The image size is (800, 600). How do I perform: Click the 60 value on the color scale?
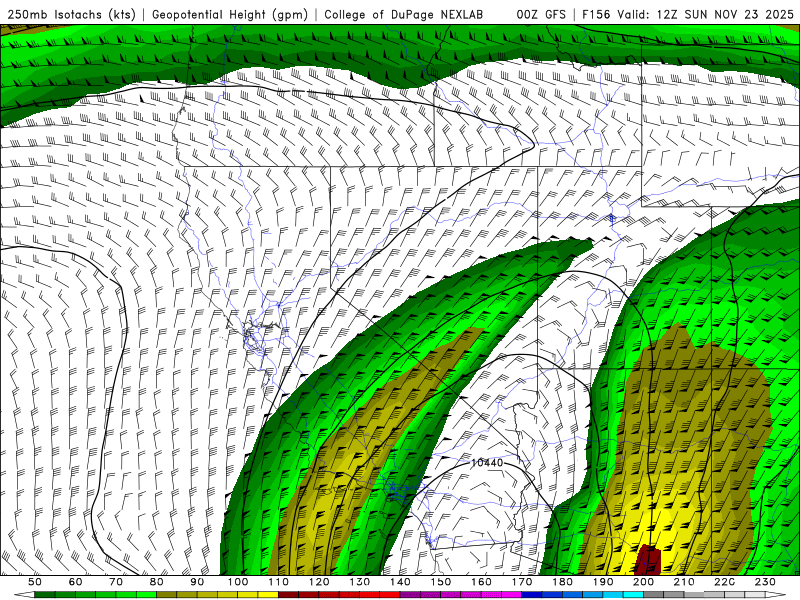[76, 582]
